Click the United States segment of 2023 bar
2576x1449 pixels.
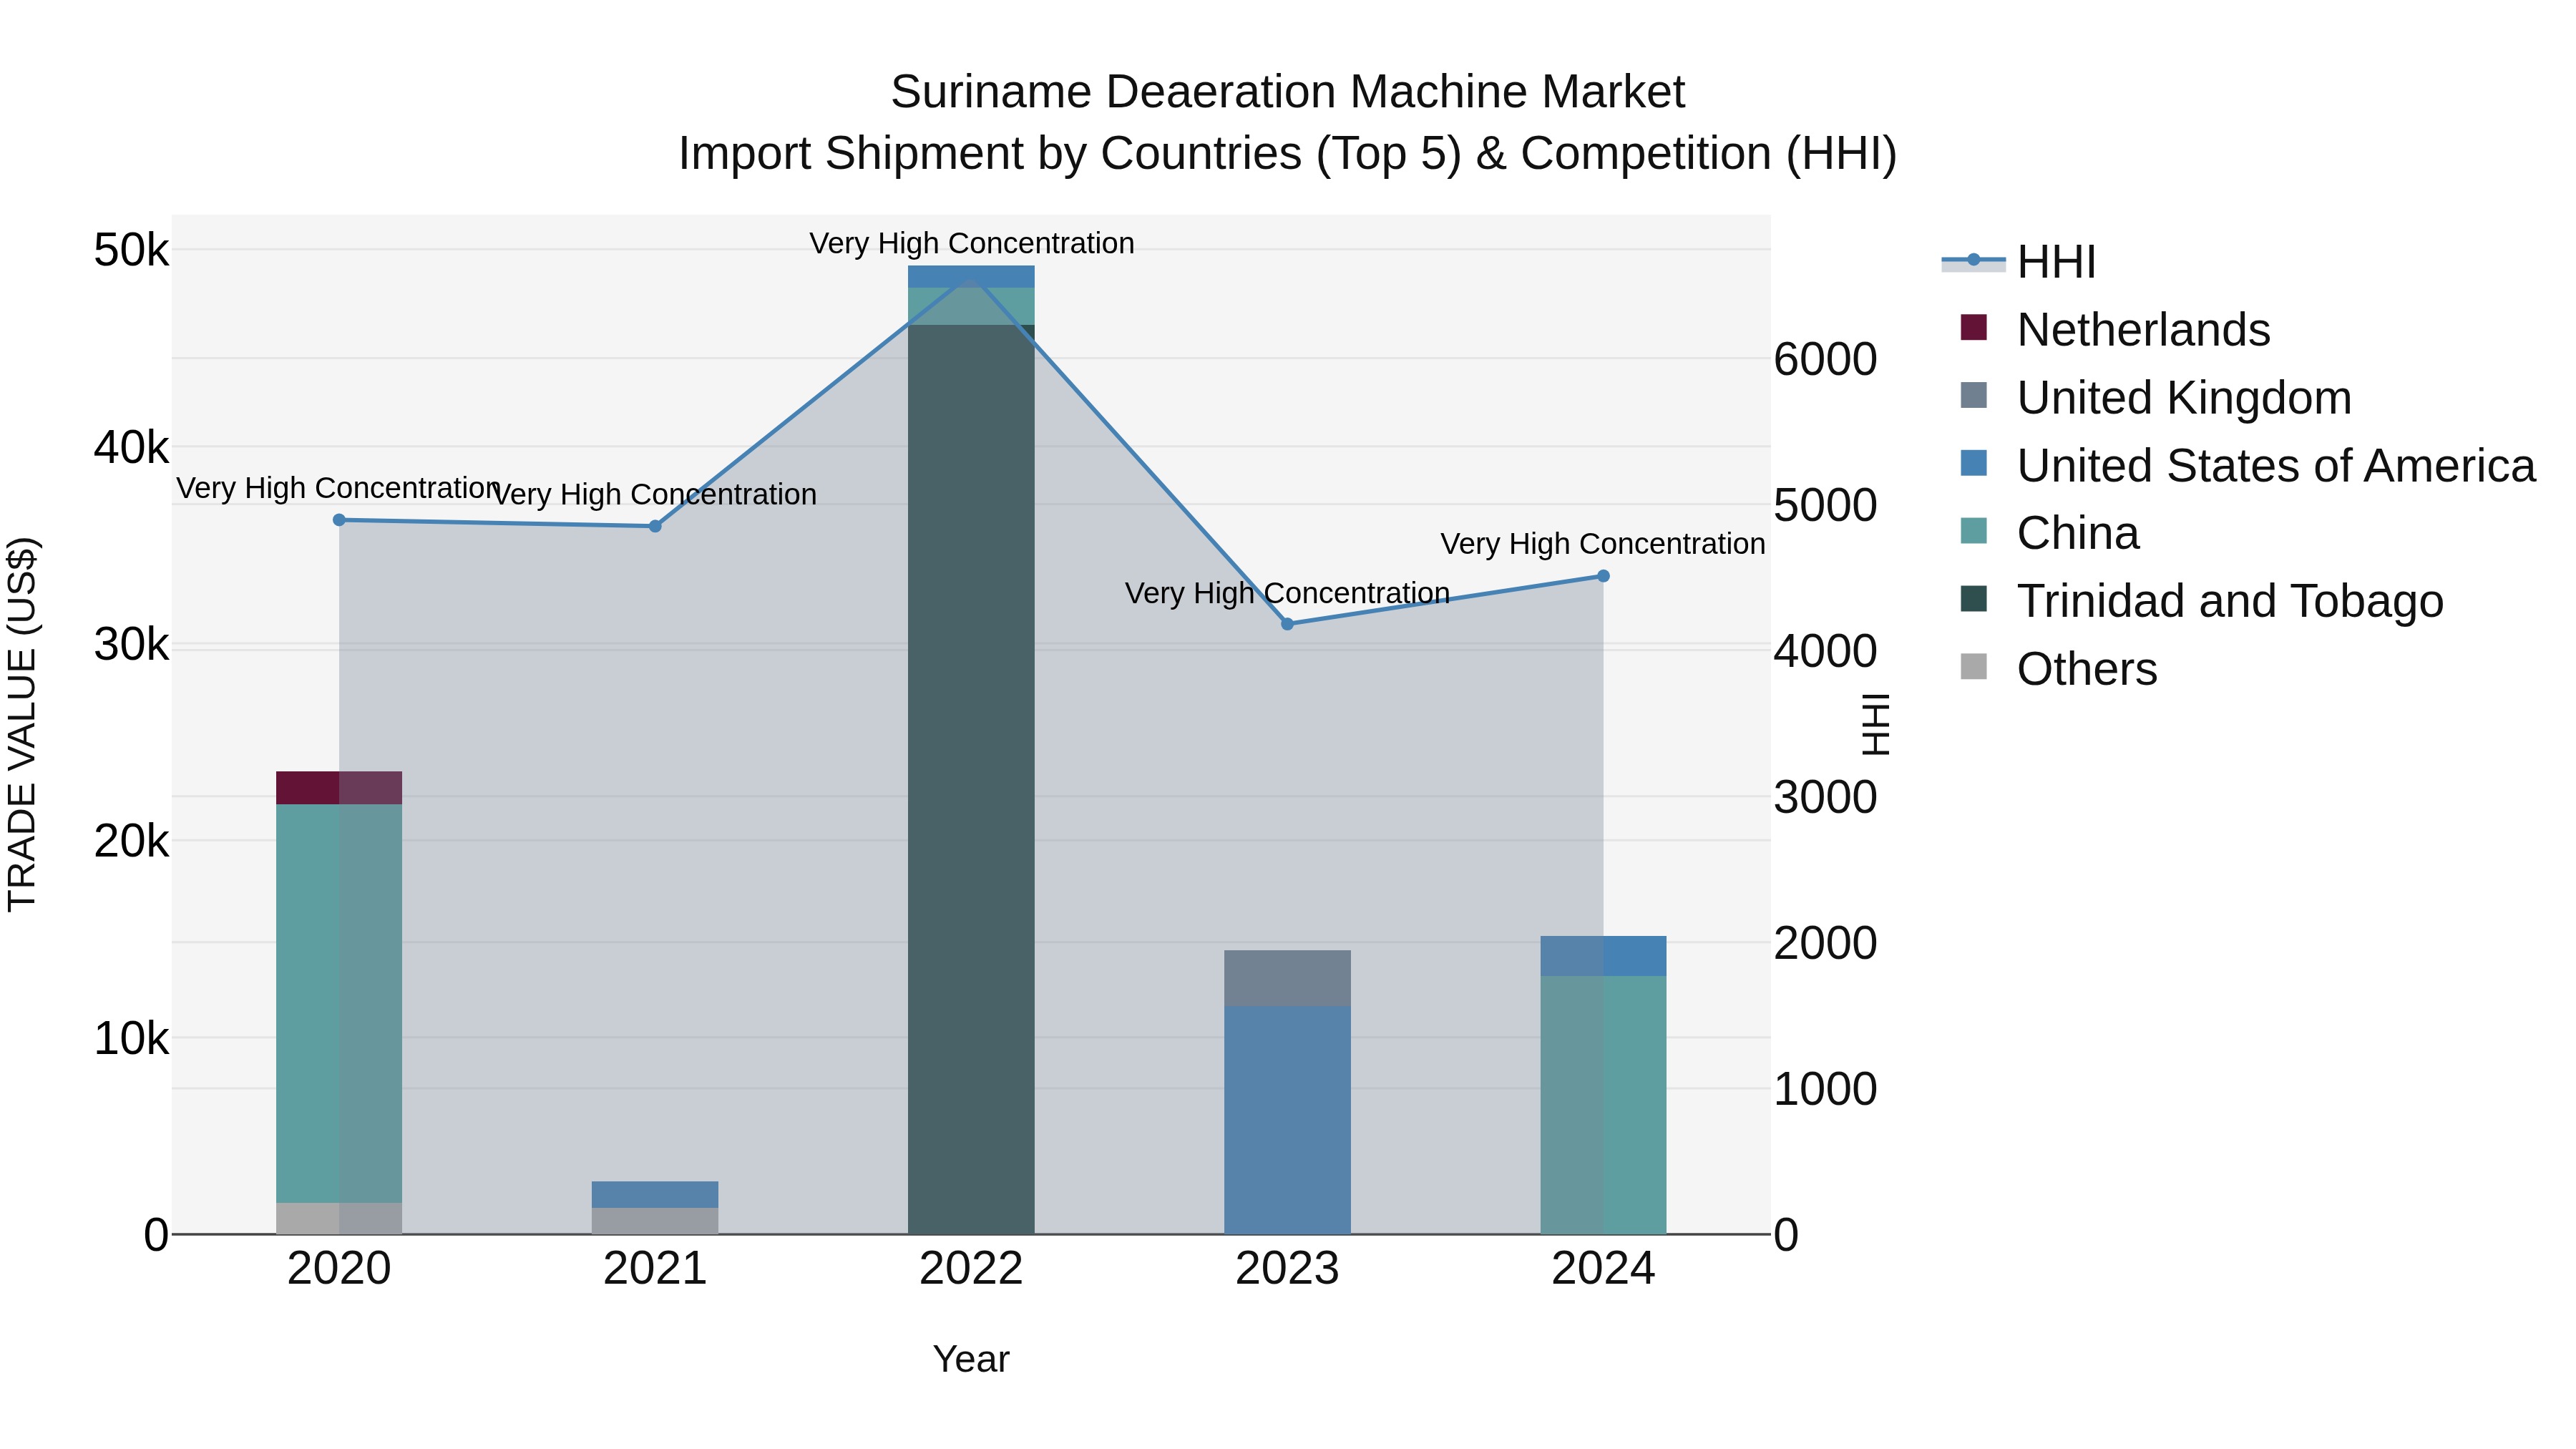tap(1287, 1120)
